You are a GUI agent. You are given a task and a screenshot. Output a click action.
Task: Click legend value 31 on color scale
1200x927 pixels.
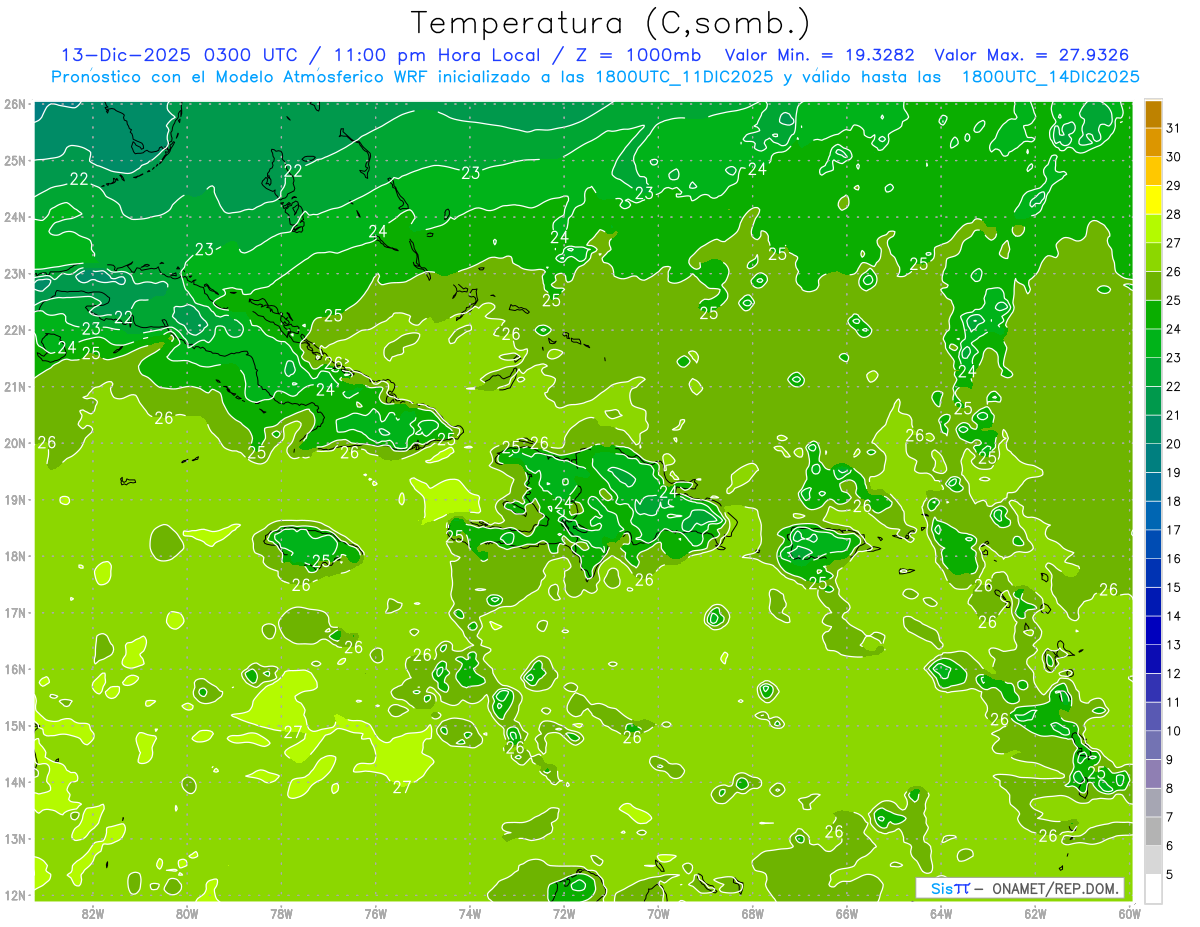[x=1173, y=128]
